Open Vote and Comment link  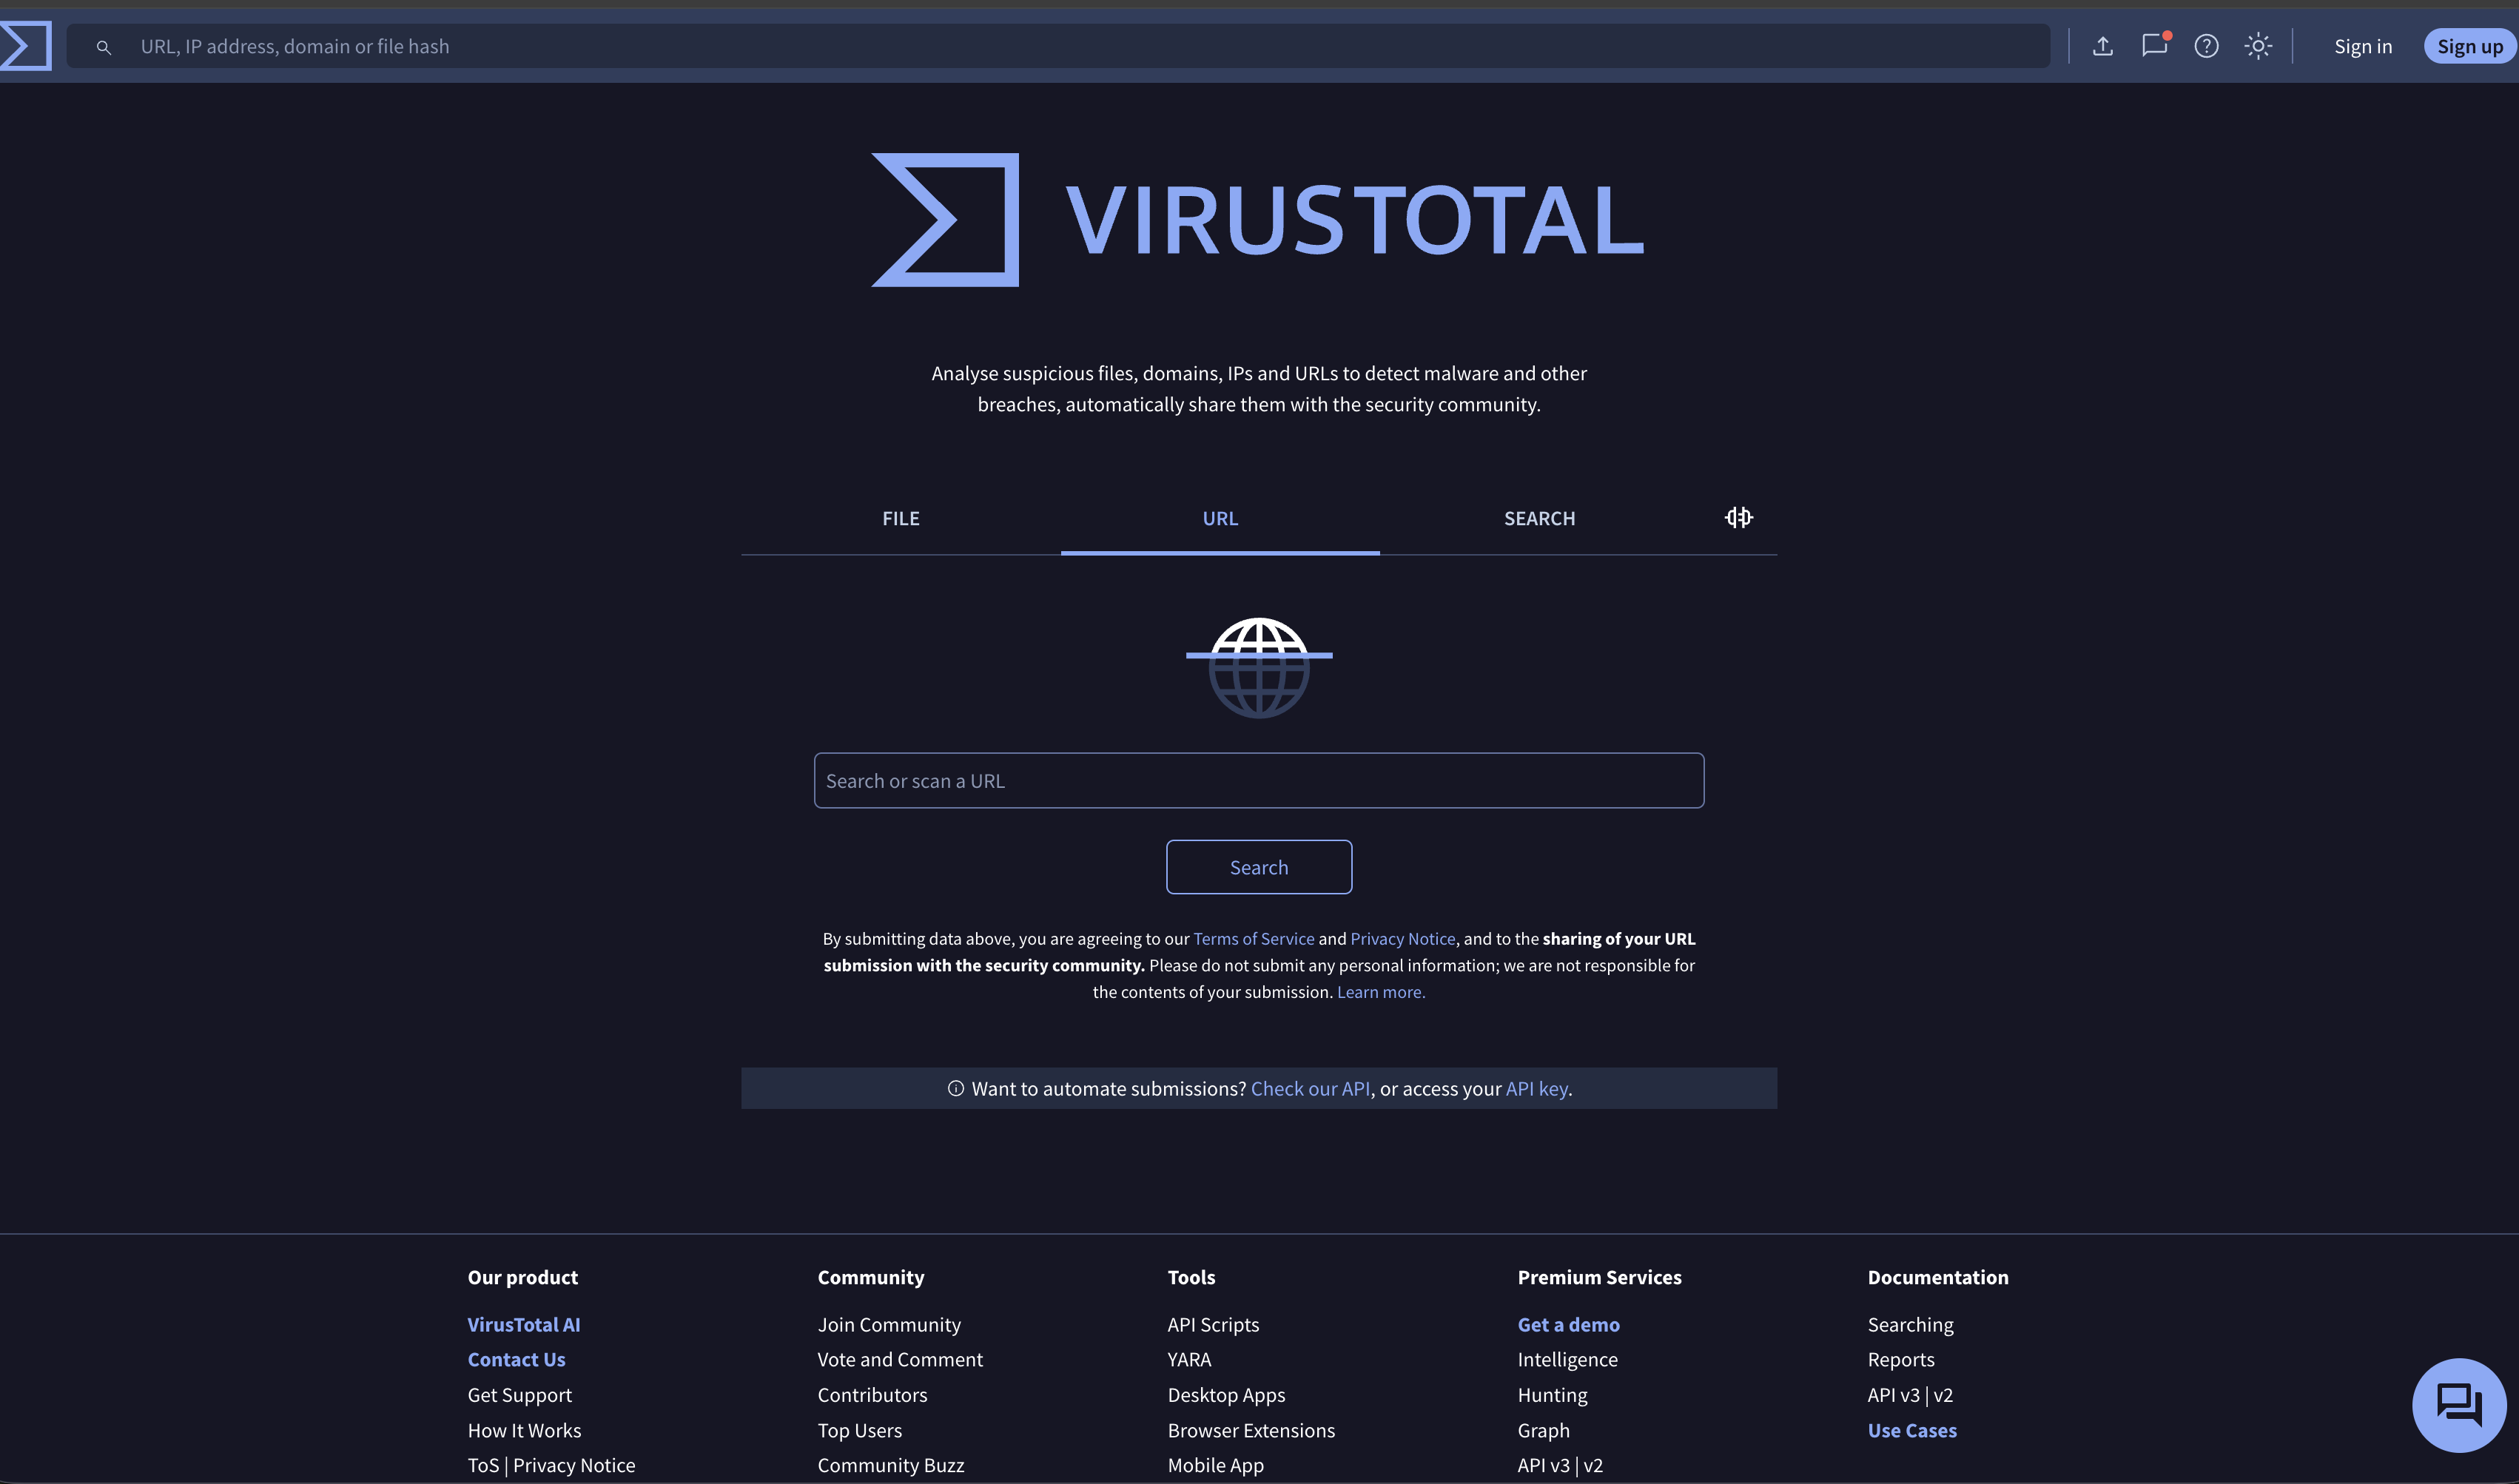[900, 1359]
